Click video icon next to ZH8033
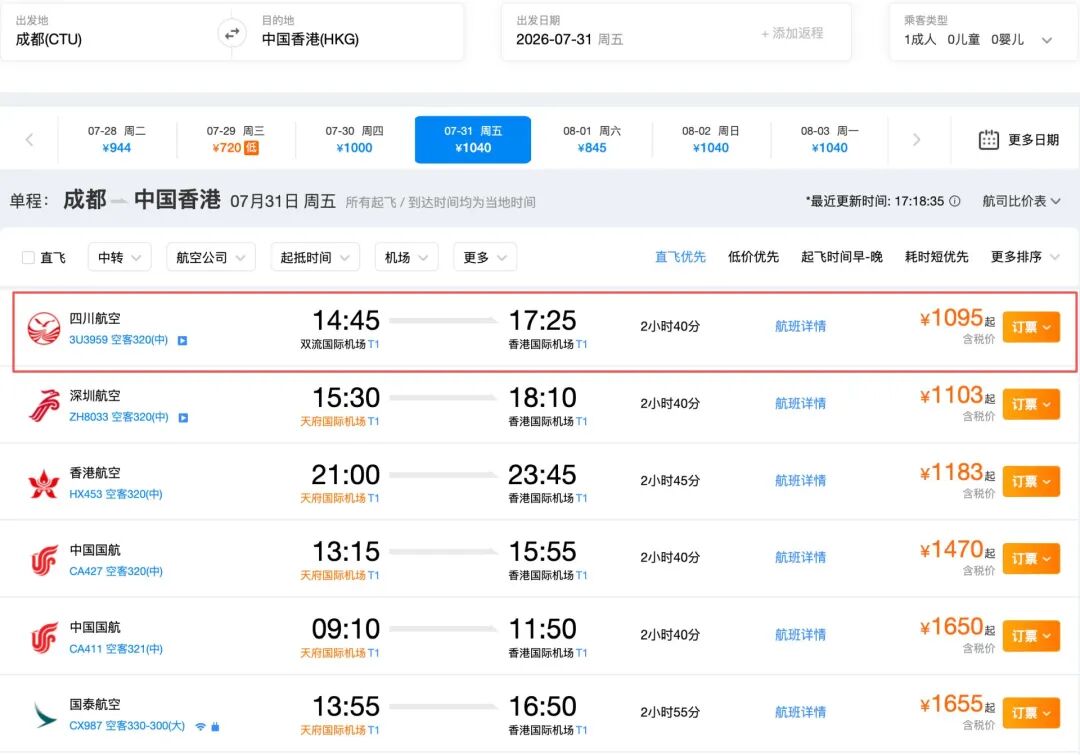Image resolution: width=1080 pixels, height=755 pixels. [x=183, y=417]
